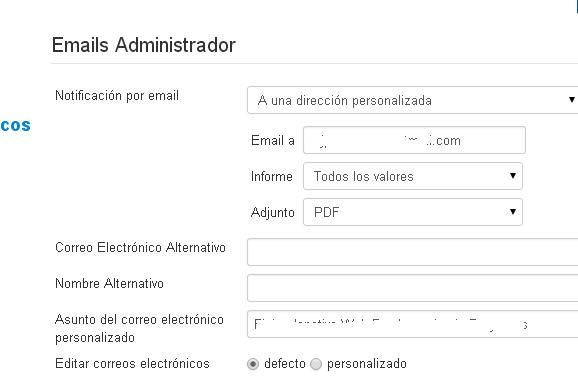The image size is (578, 392).
Task: Select the defecto radio button
Action: click(253, 364)
